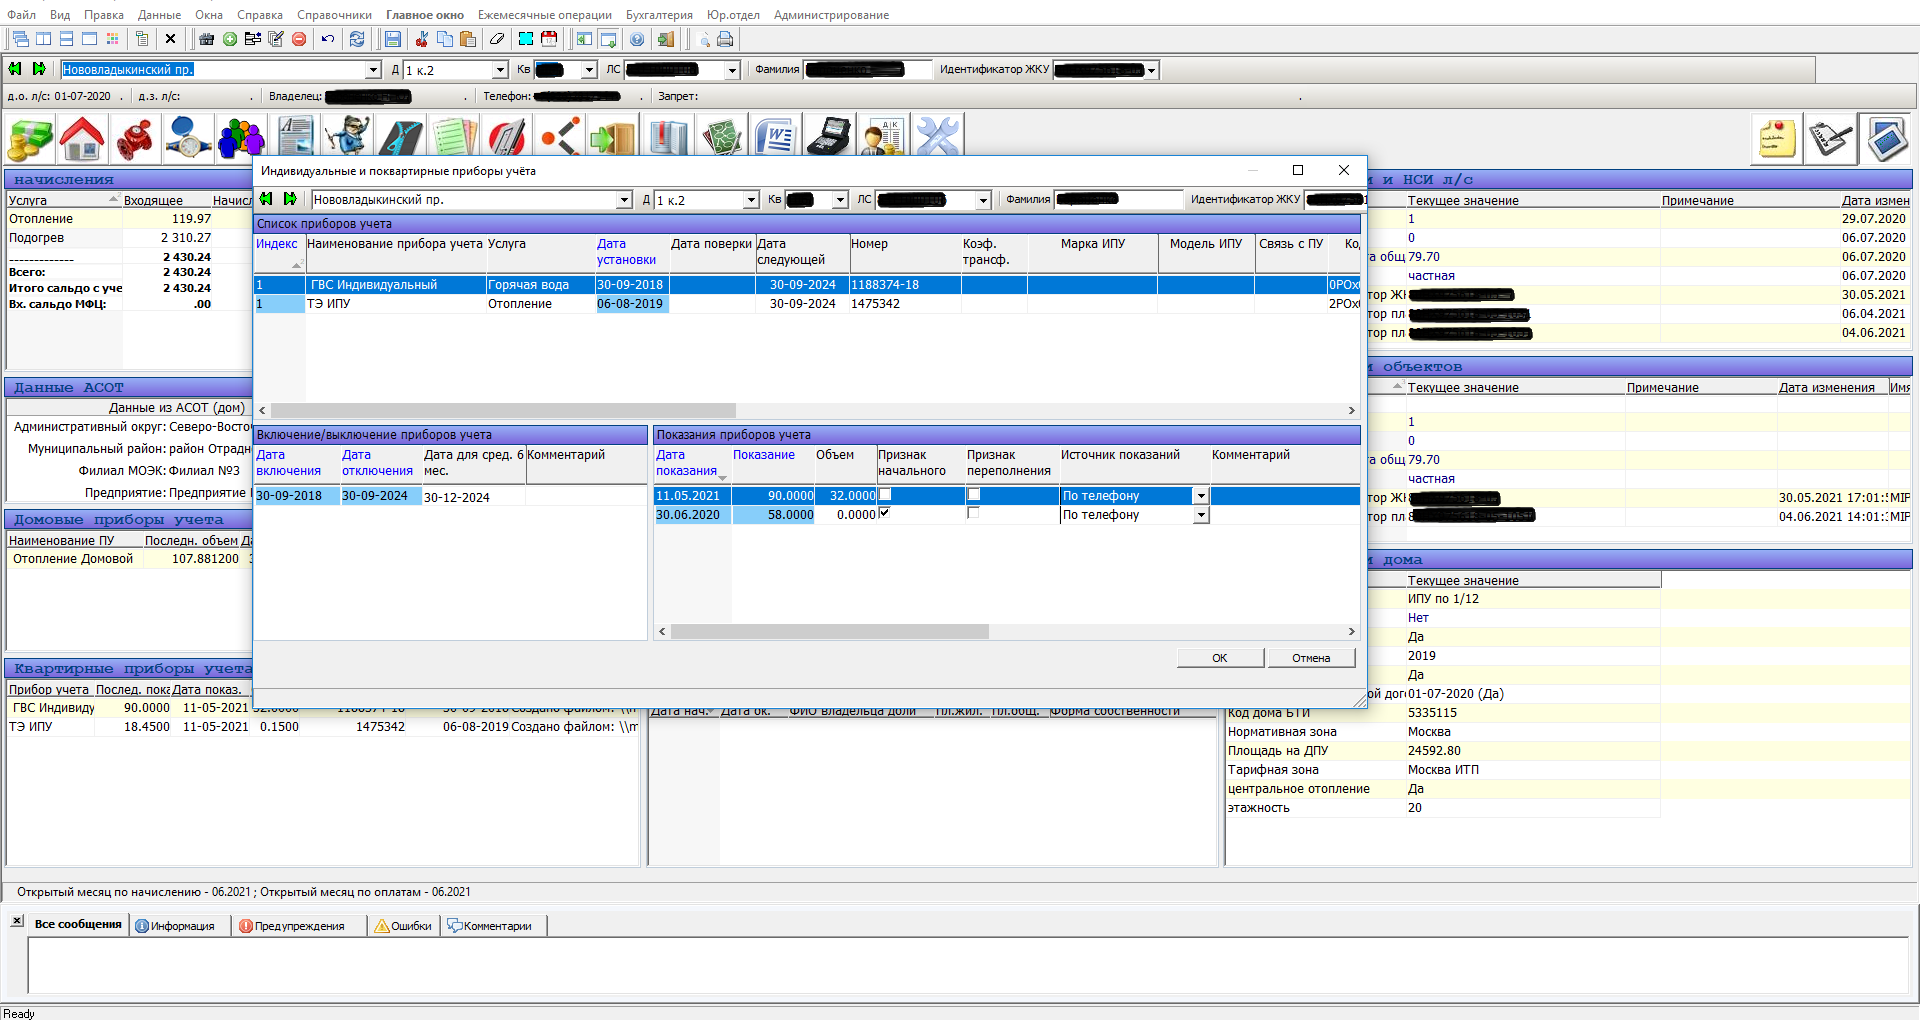
Task: Click the Отмена button
Action: coord(1311,658)
